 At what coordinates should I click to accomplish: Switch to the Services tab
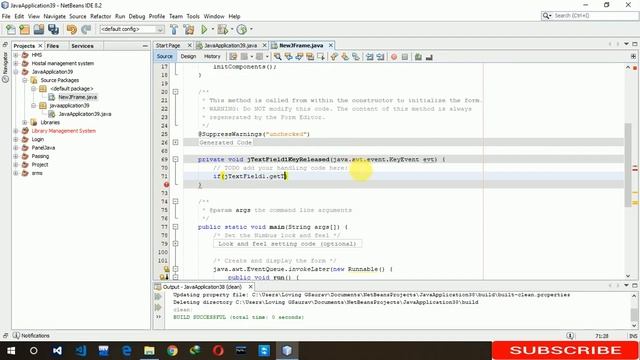coord(82,46)
